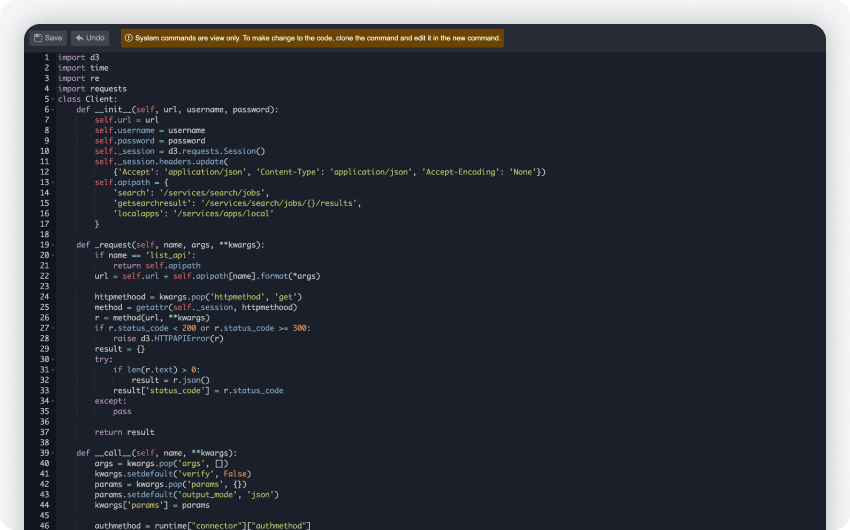850x530 pixels.
Task: Fold the __call__ method at line 39
Action: click(52, 453)
